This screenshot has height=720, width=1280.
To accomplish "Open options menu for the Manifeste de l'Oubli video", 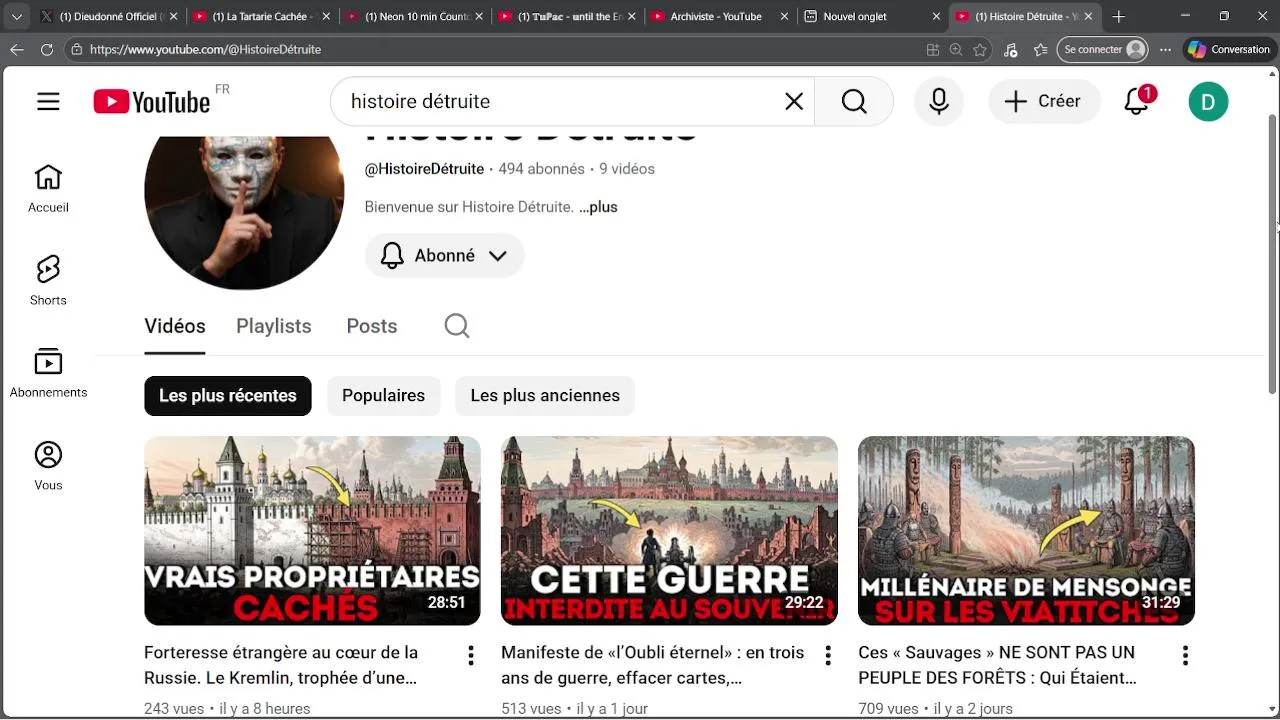I will [x=827, y=656].
